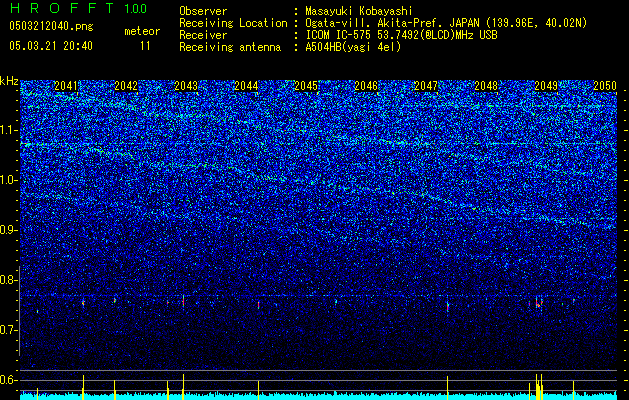Click the 2050 time marker
629x400 pixels.
click(605, 86)
